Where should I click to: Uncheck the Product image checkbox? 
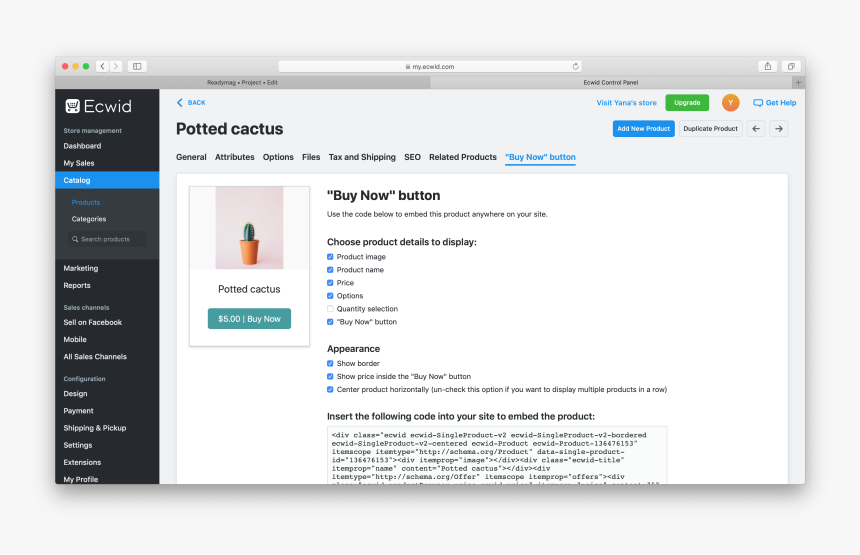click(330, 257)
